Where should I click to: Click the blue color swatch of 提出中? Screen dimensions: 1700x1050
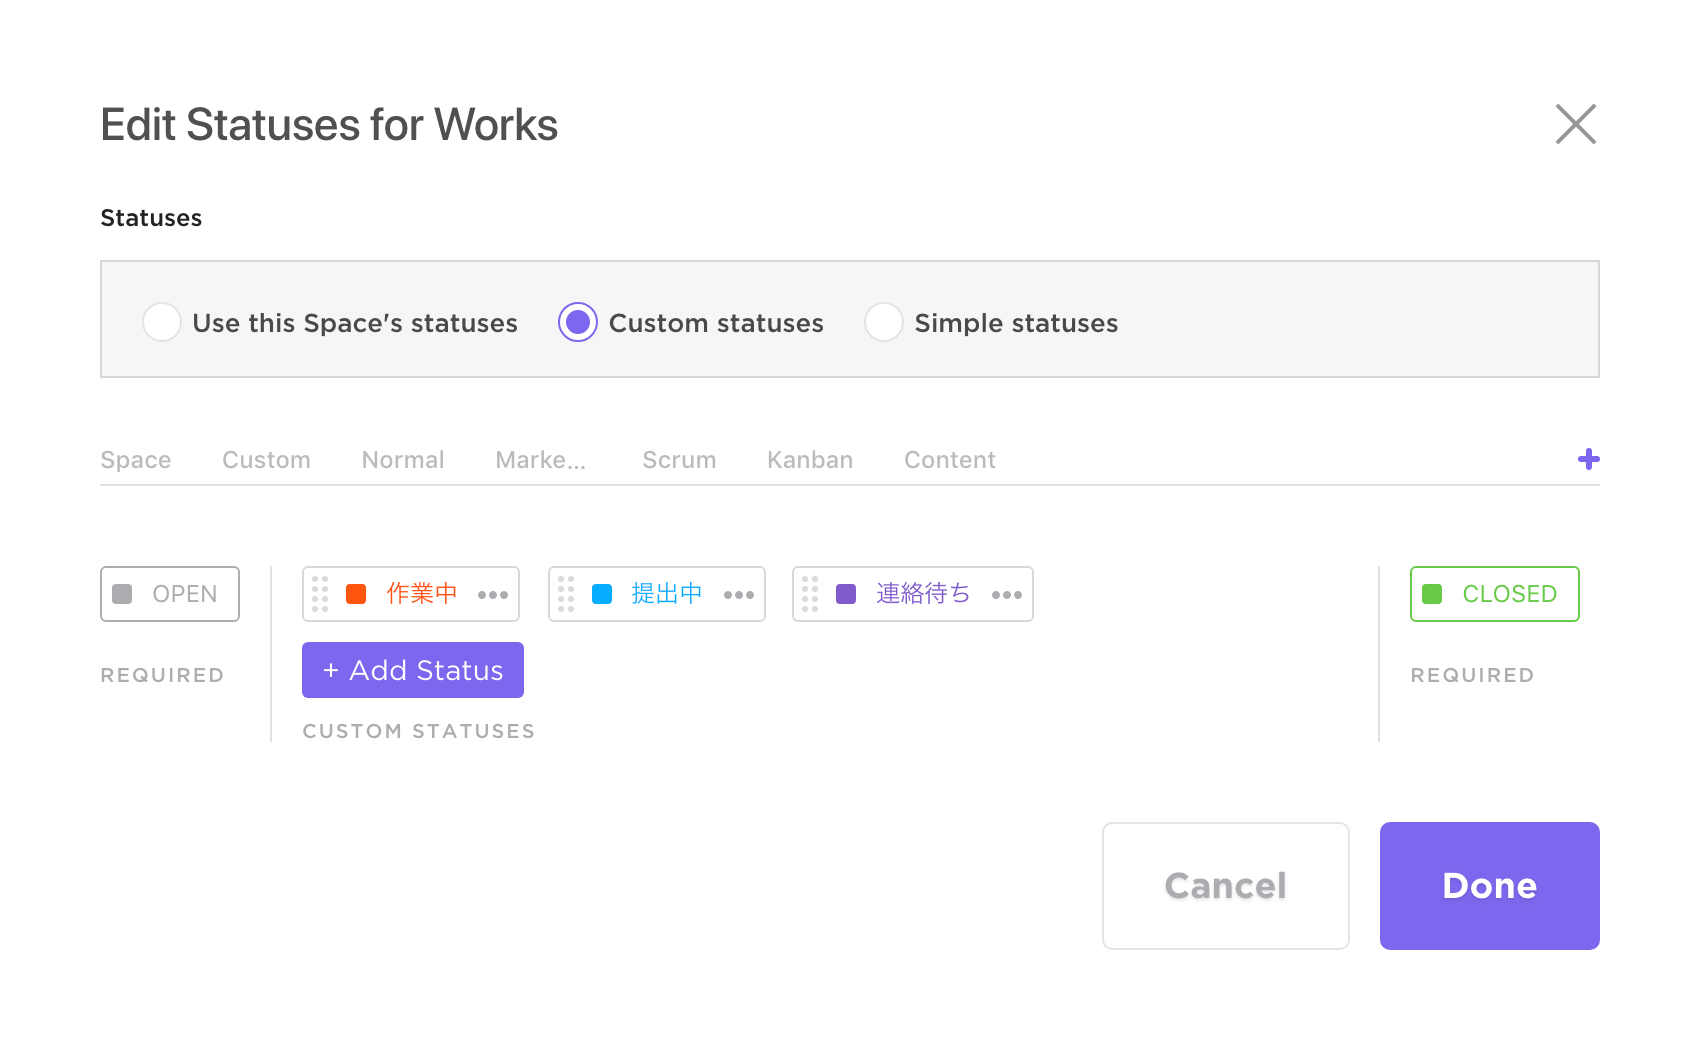(x=602, y=594)
